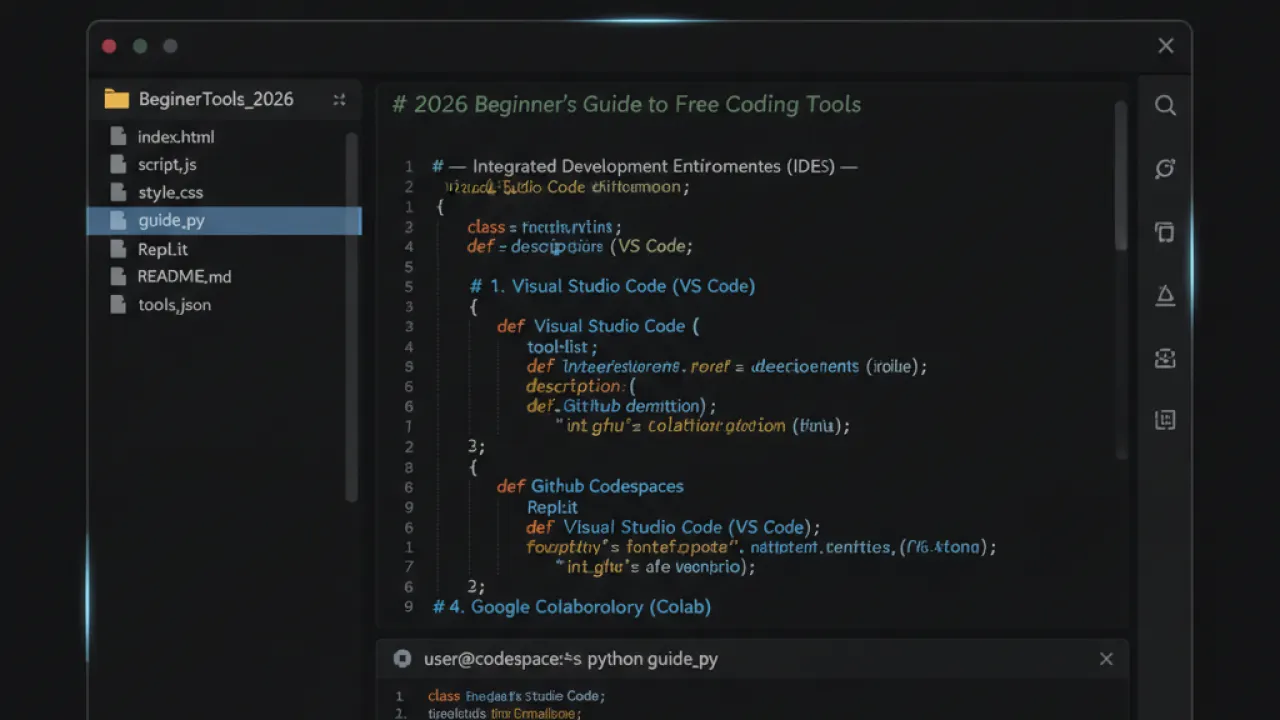Select style.css in the explorer

click(x=171, y=193)
